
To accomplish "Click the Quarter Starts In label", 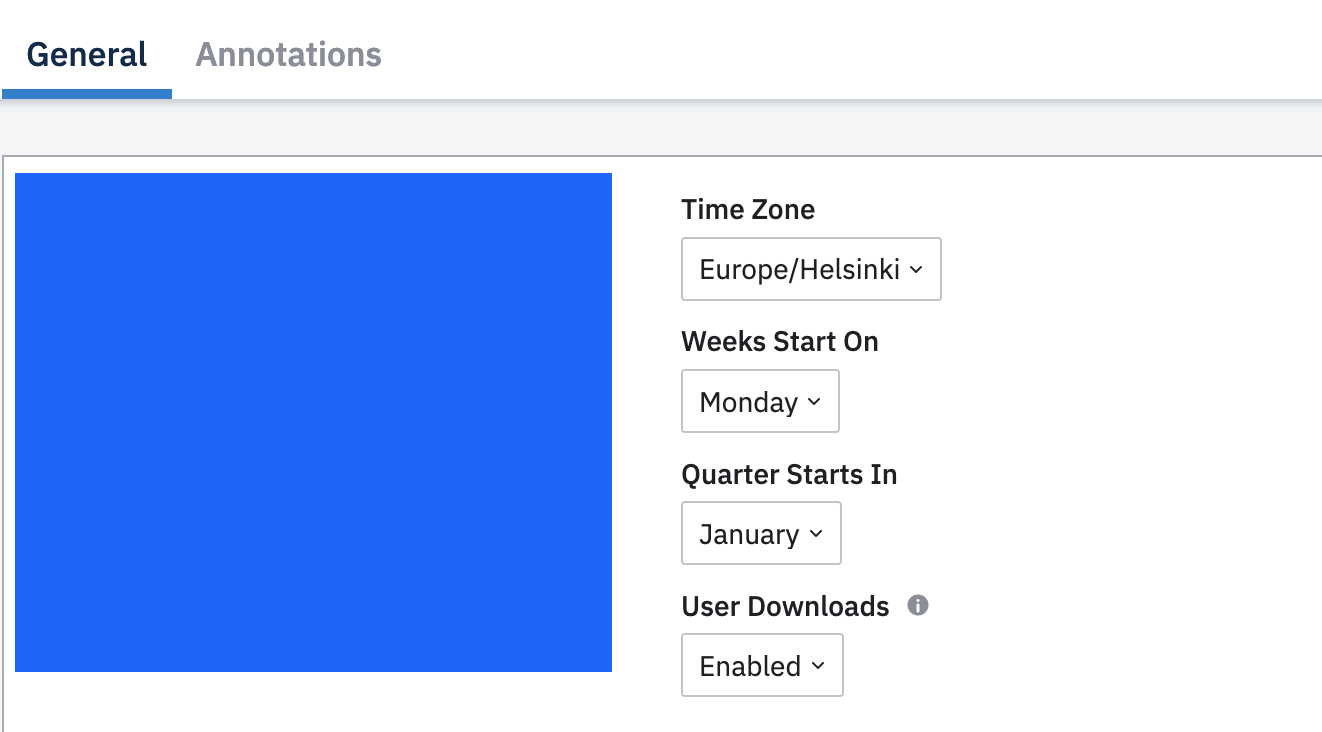I will click(x=789, y=474).
